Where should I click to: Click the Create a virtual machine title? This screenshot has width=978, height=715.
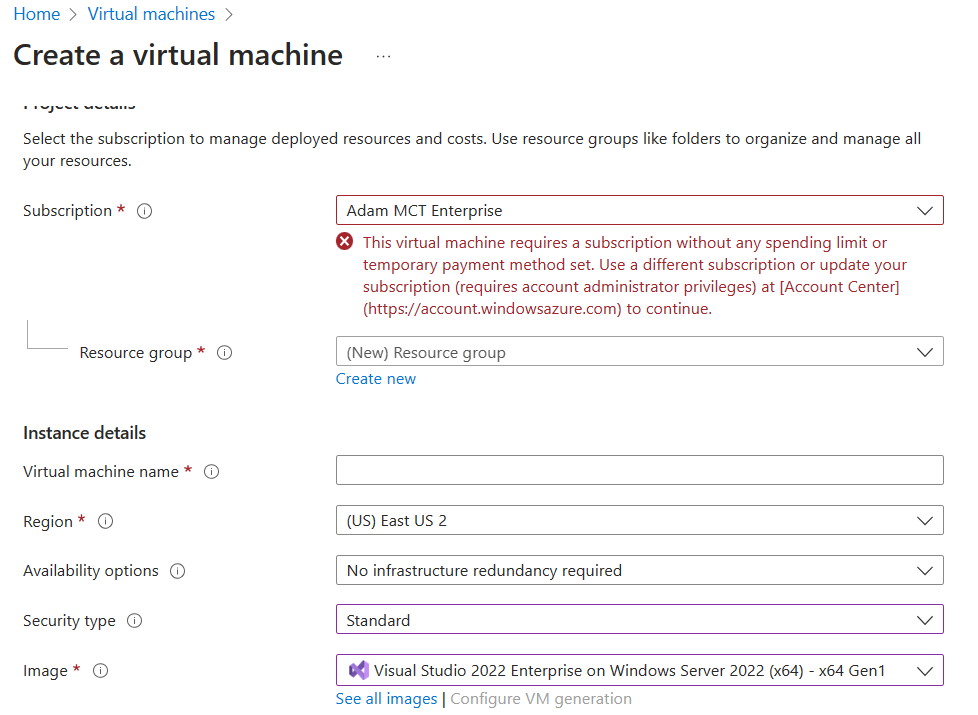[178, 55]
